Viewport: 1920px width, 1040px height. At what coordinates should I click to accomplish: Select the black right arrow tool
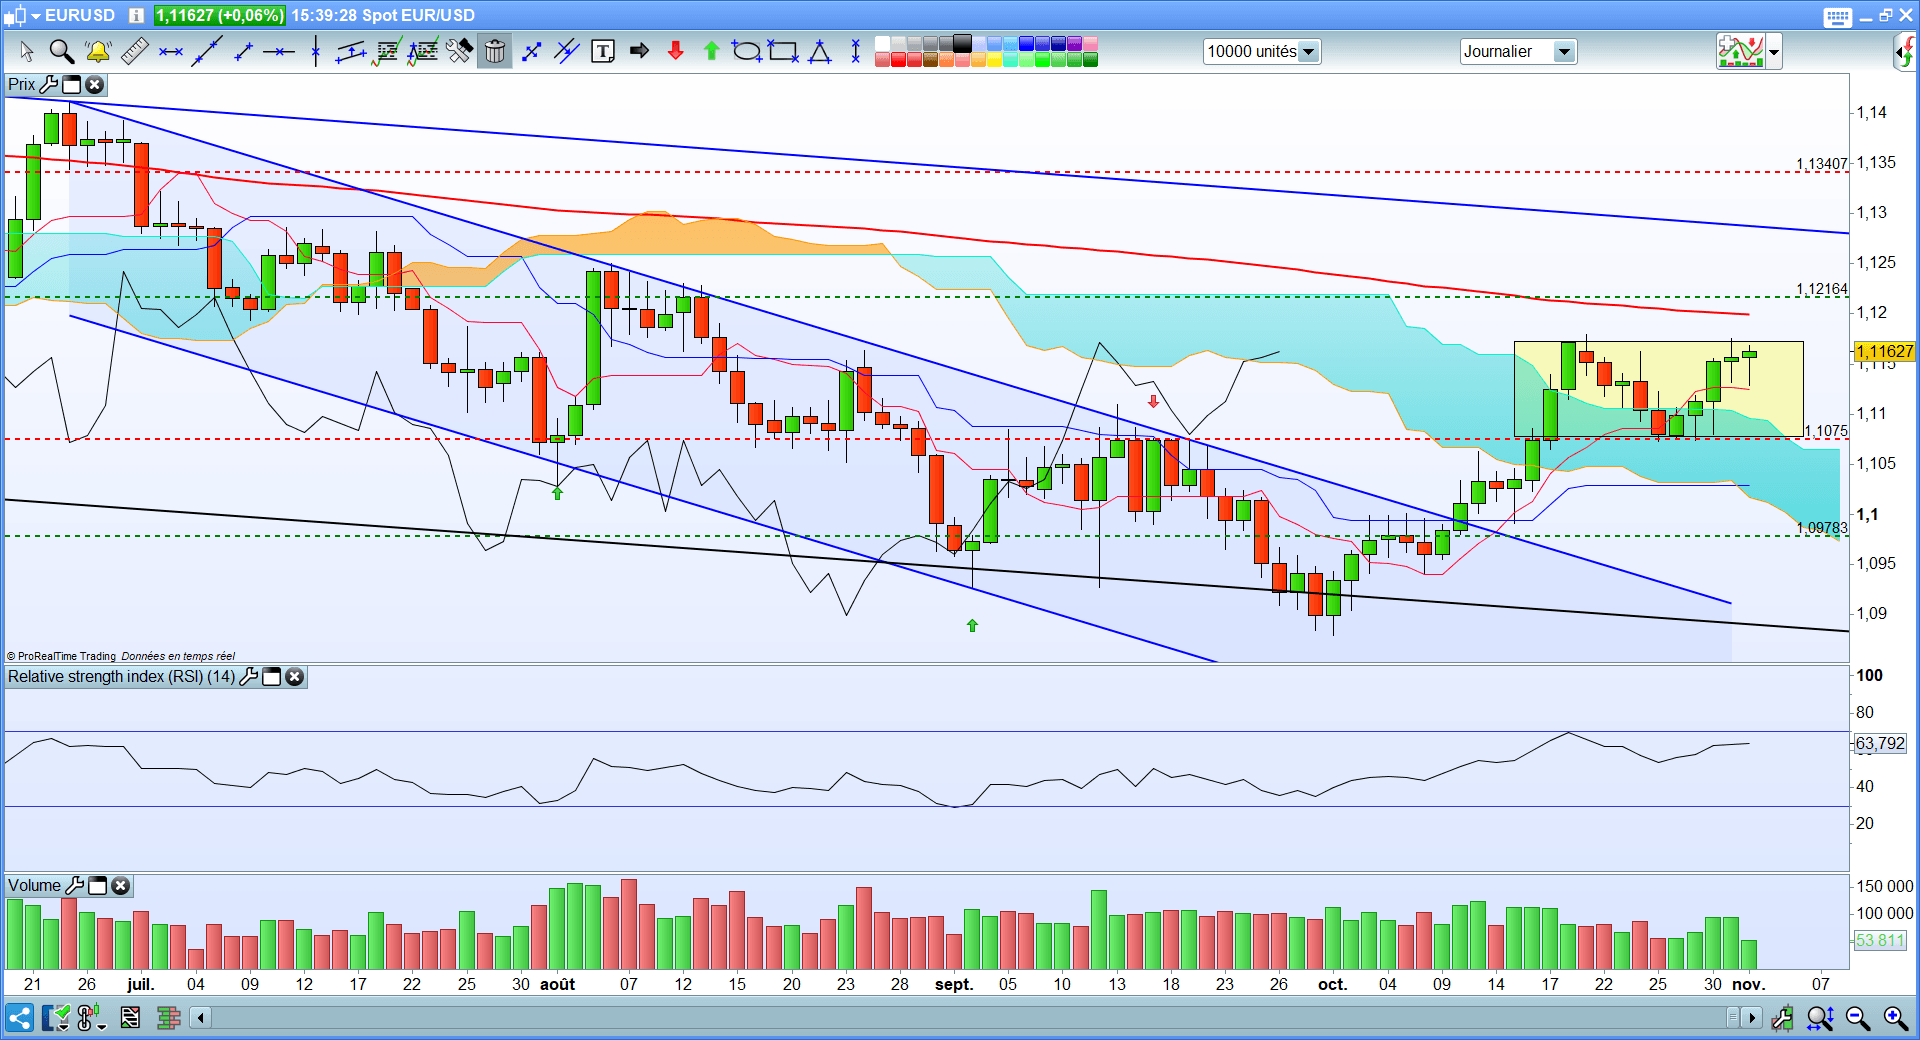(x=640, y=51)
